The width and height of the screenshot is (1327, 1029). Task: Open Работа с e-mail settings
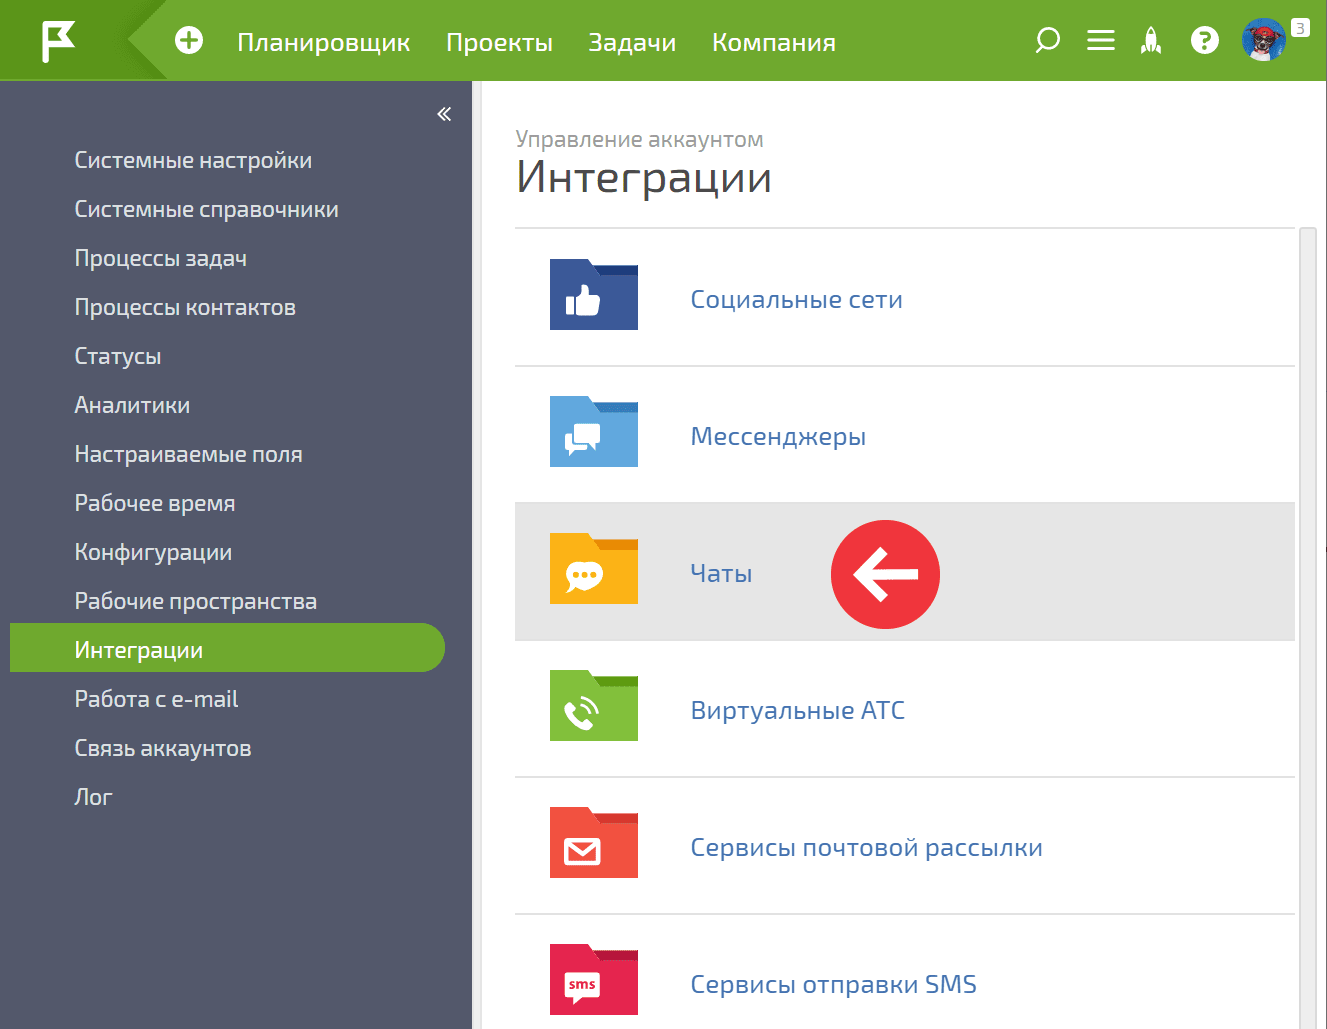pyautogui.click(x=156, y=698)
